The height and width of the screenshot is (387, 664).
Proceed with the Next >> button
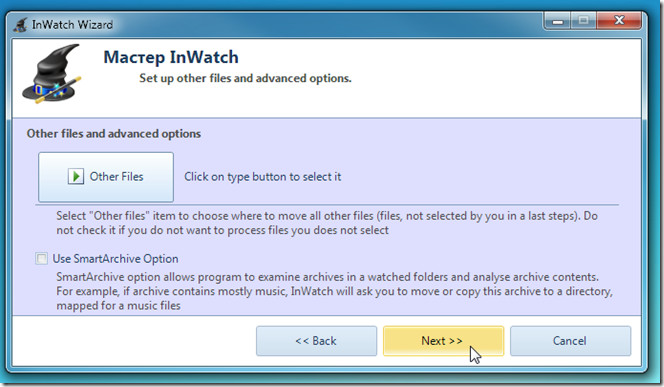[x=443, y=341]
